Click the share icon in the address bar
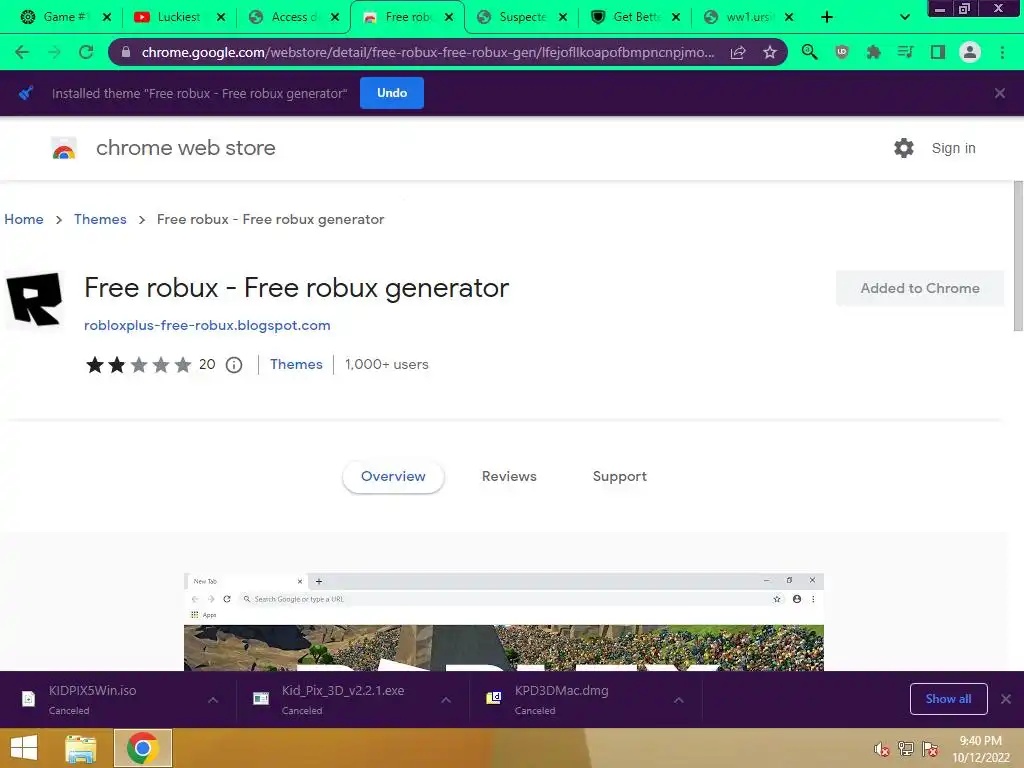The image size is (1024, 768). (x=738, y=52)
